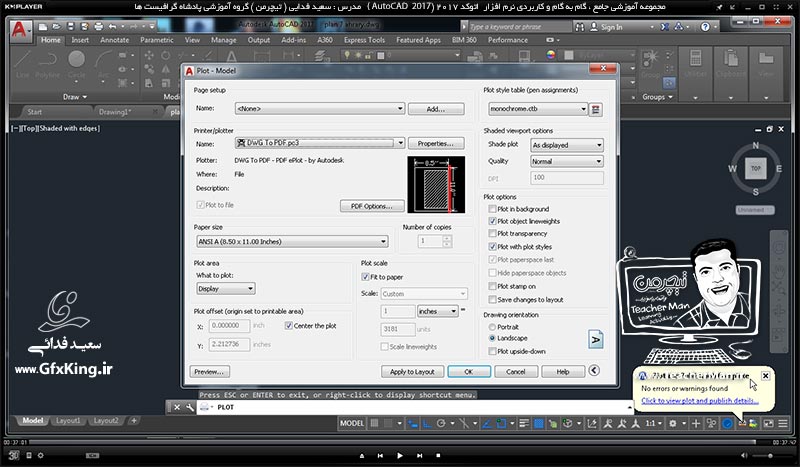Open Printer/plotter Name dropdown
The image size is (800, 467).
pyautogui.click(x=320, y=143)
